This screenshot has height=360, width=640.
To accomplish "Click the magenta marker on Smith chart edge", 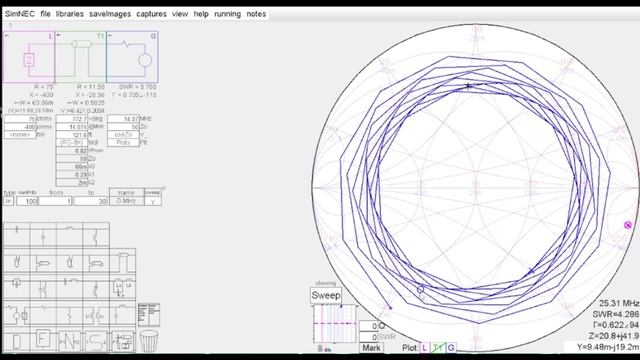I will tap(628, 225).
